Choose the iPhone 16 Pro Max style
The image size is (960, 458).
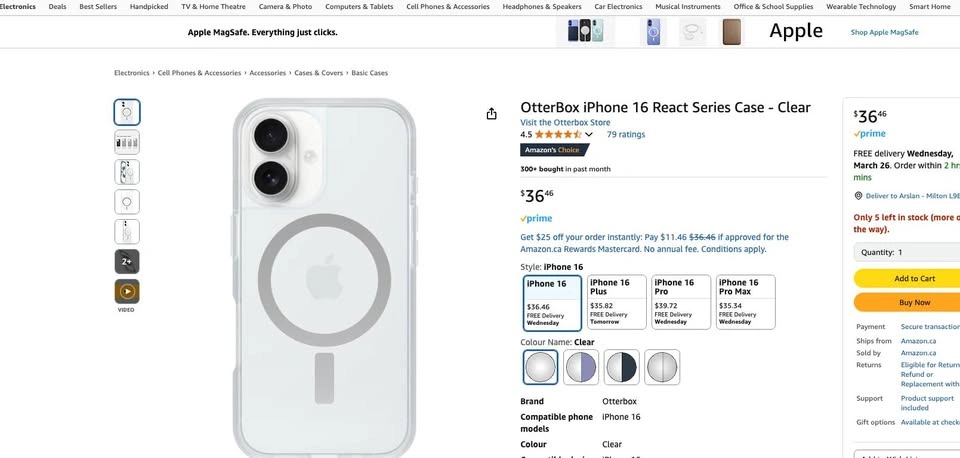(x=745, y=302)
